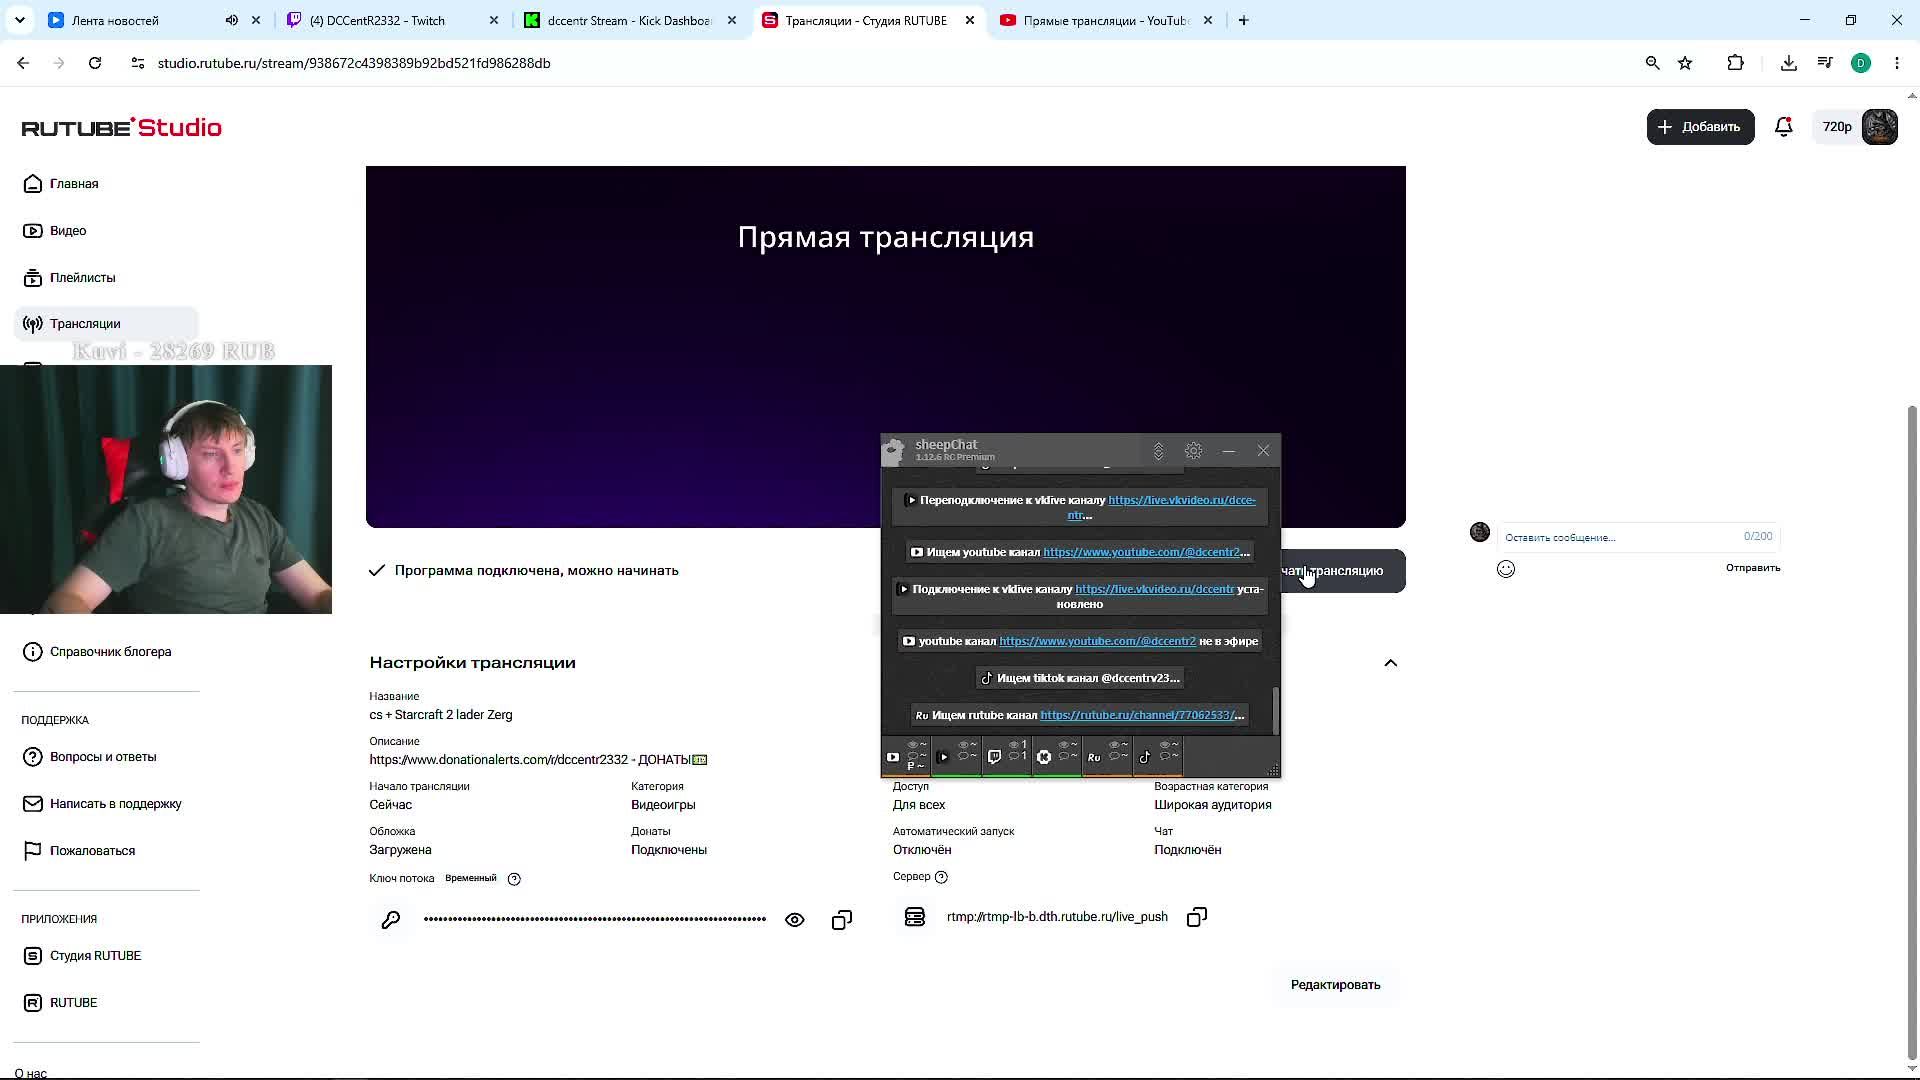This screenshot has height=1080, width=1920.
Task: Open the media controls icon
Action: click(x=1825, y=63)
